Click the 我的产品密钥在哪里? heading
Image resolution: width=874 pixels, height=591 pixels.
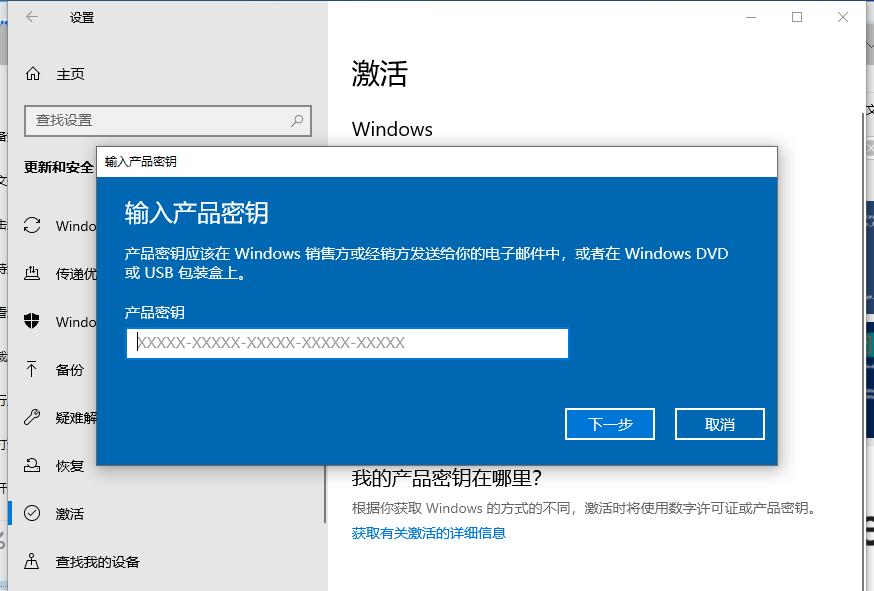(446, 478)
